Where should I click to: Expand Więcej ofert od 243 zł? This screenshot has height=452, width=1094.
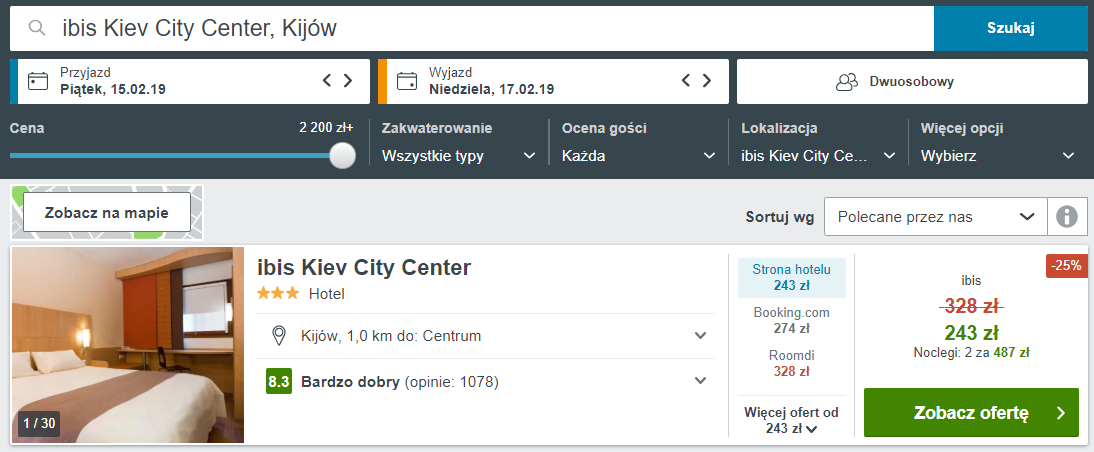791,420
